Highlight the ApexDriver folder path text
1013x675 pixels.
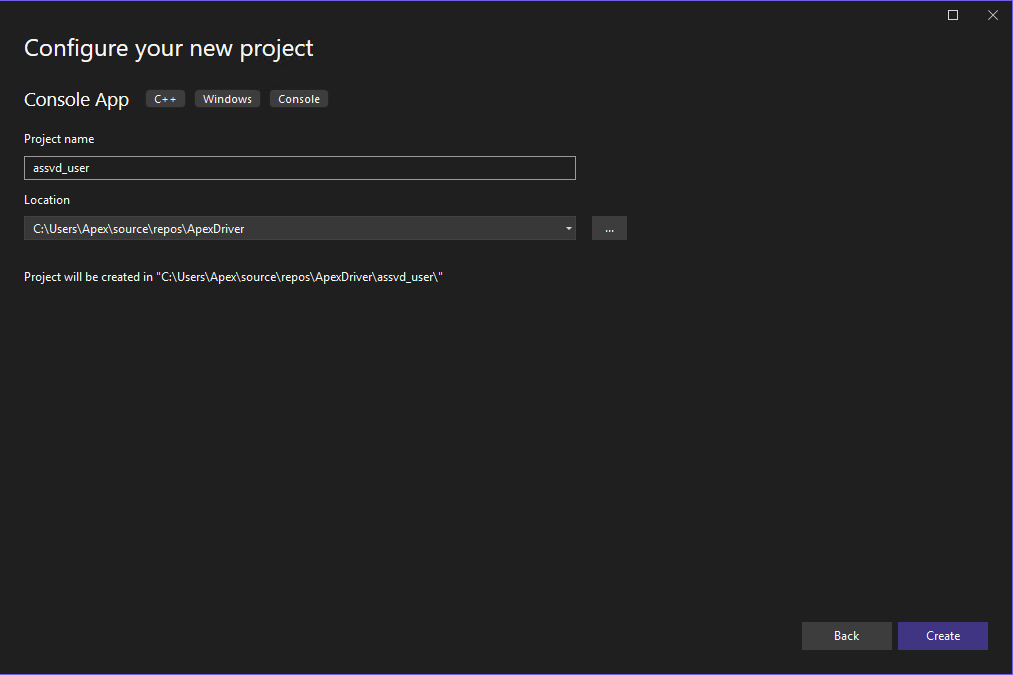136,228
